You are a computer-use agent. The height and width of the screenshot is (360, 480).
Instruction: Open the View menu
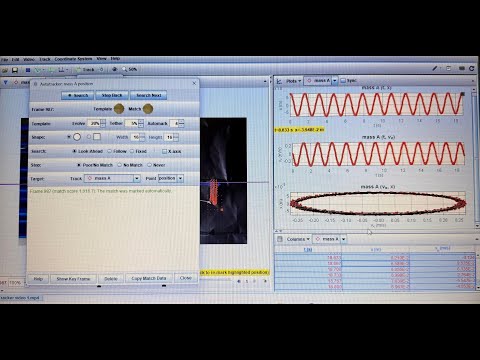point(101,59)
